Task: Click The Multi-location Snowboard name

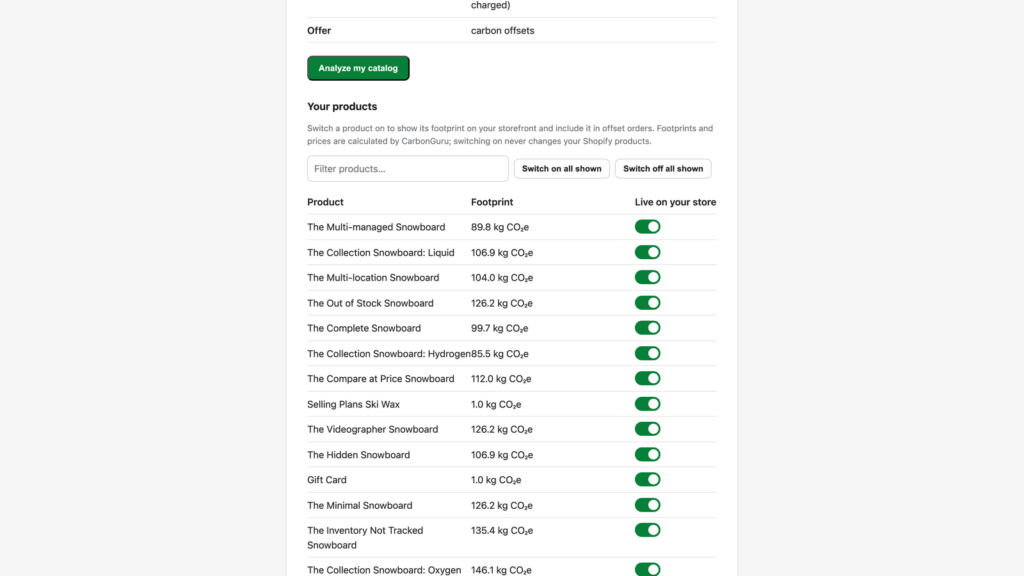Action: [373, 278]
